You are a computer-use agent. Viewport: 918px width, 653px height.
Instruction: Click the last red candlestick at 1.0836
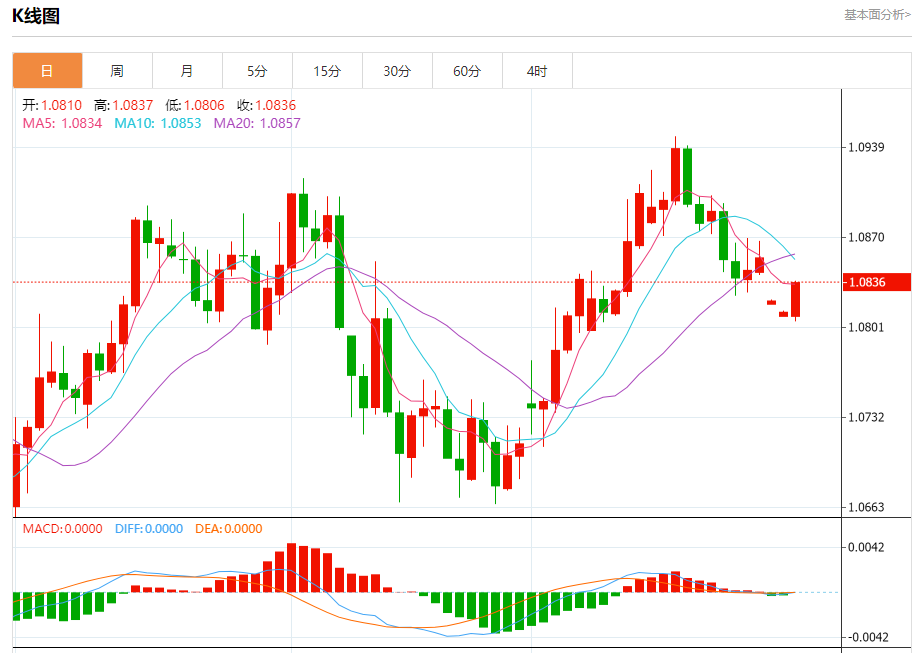[x=795, y=299]
